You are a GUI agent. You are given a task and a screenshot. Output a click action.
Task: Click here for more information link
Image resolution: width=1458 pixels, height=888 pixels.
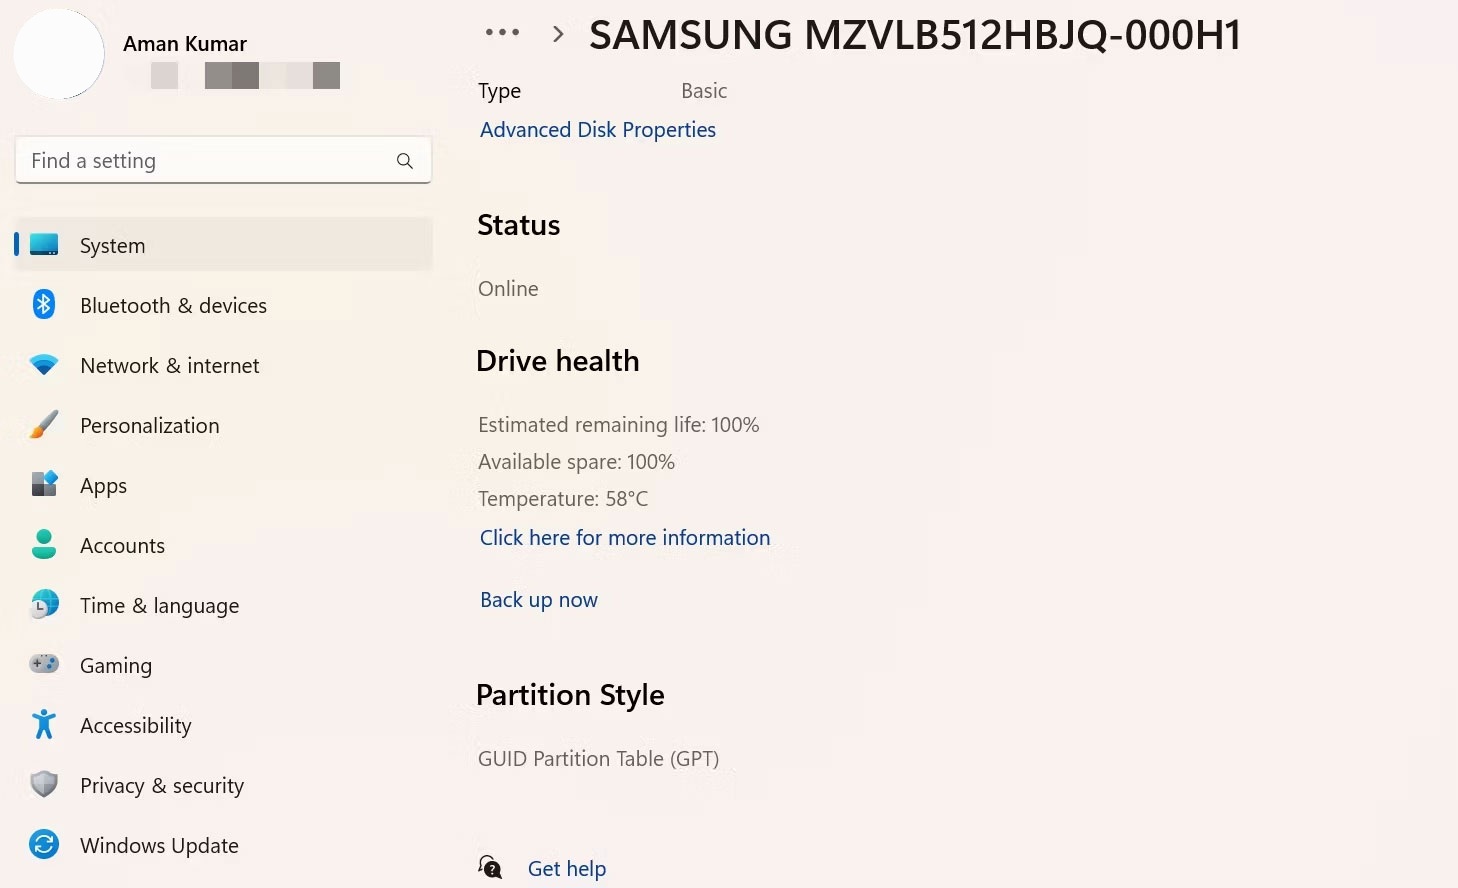[625, 538]
